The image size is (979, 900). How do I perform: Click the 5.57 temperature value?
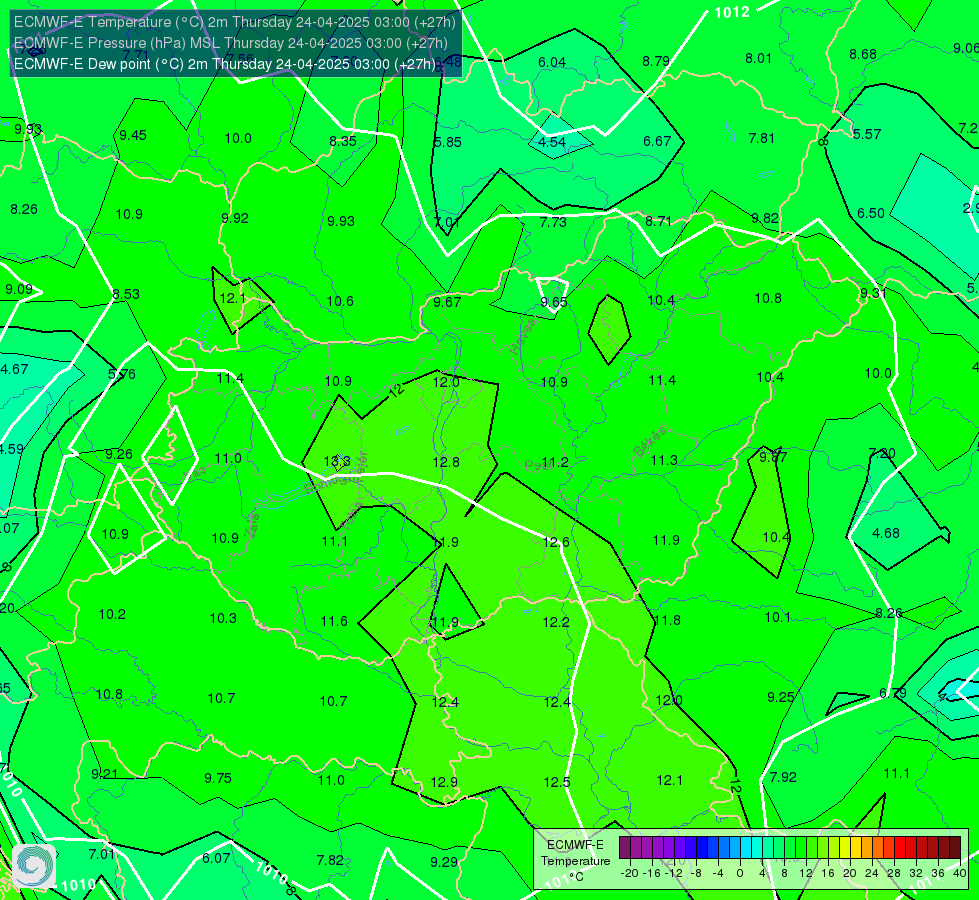pyautogui.click(x=867, y=134)
